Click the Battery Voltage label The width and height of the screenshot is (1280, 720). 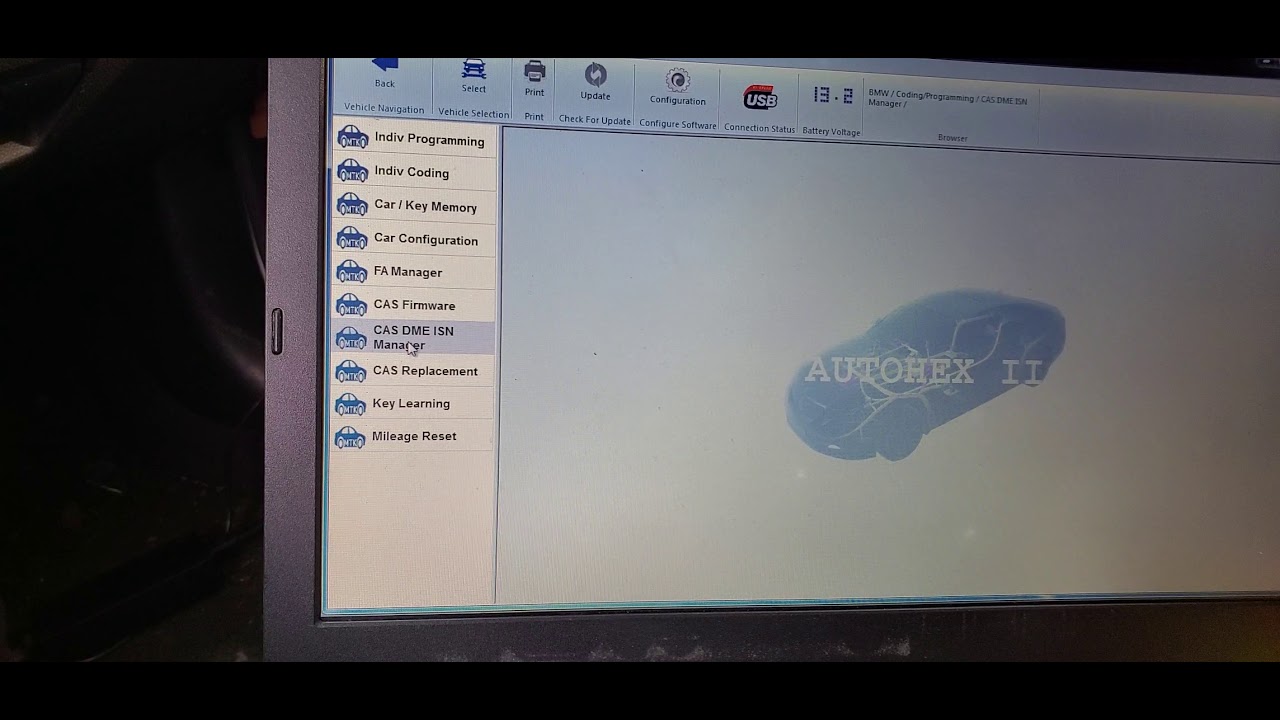(832, 131)
